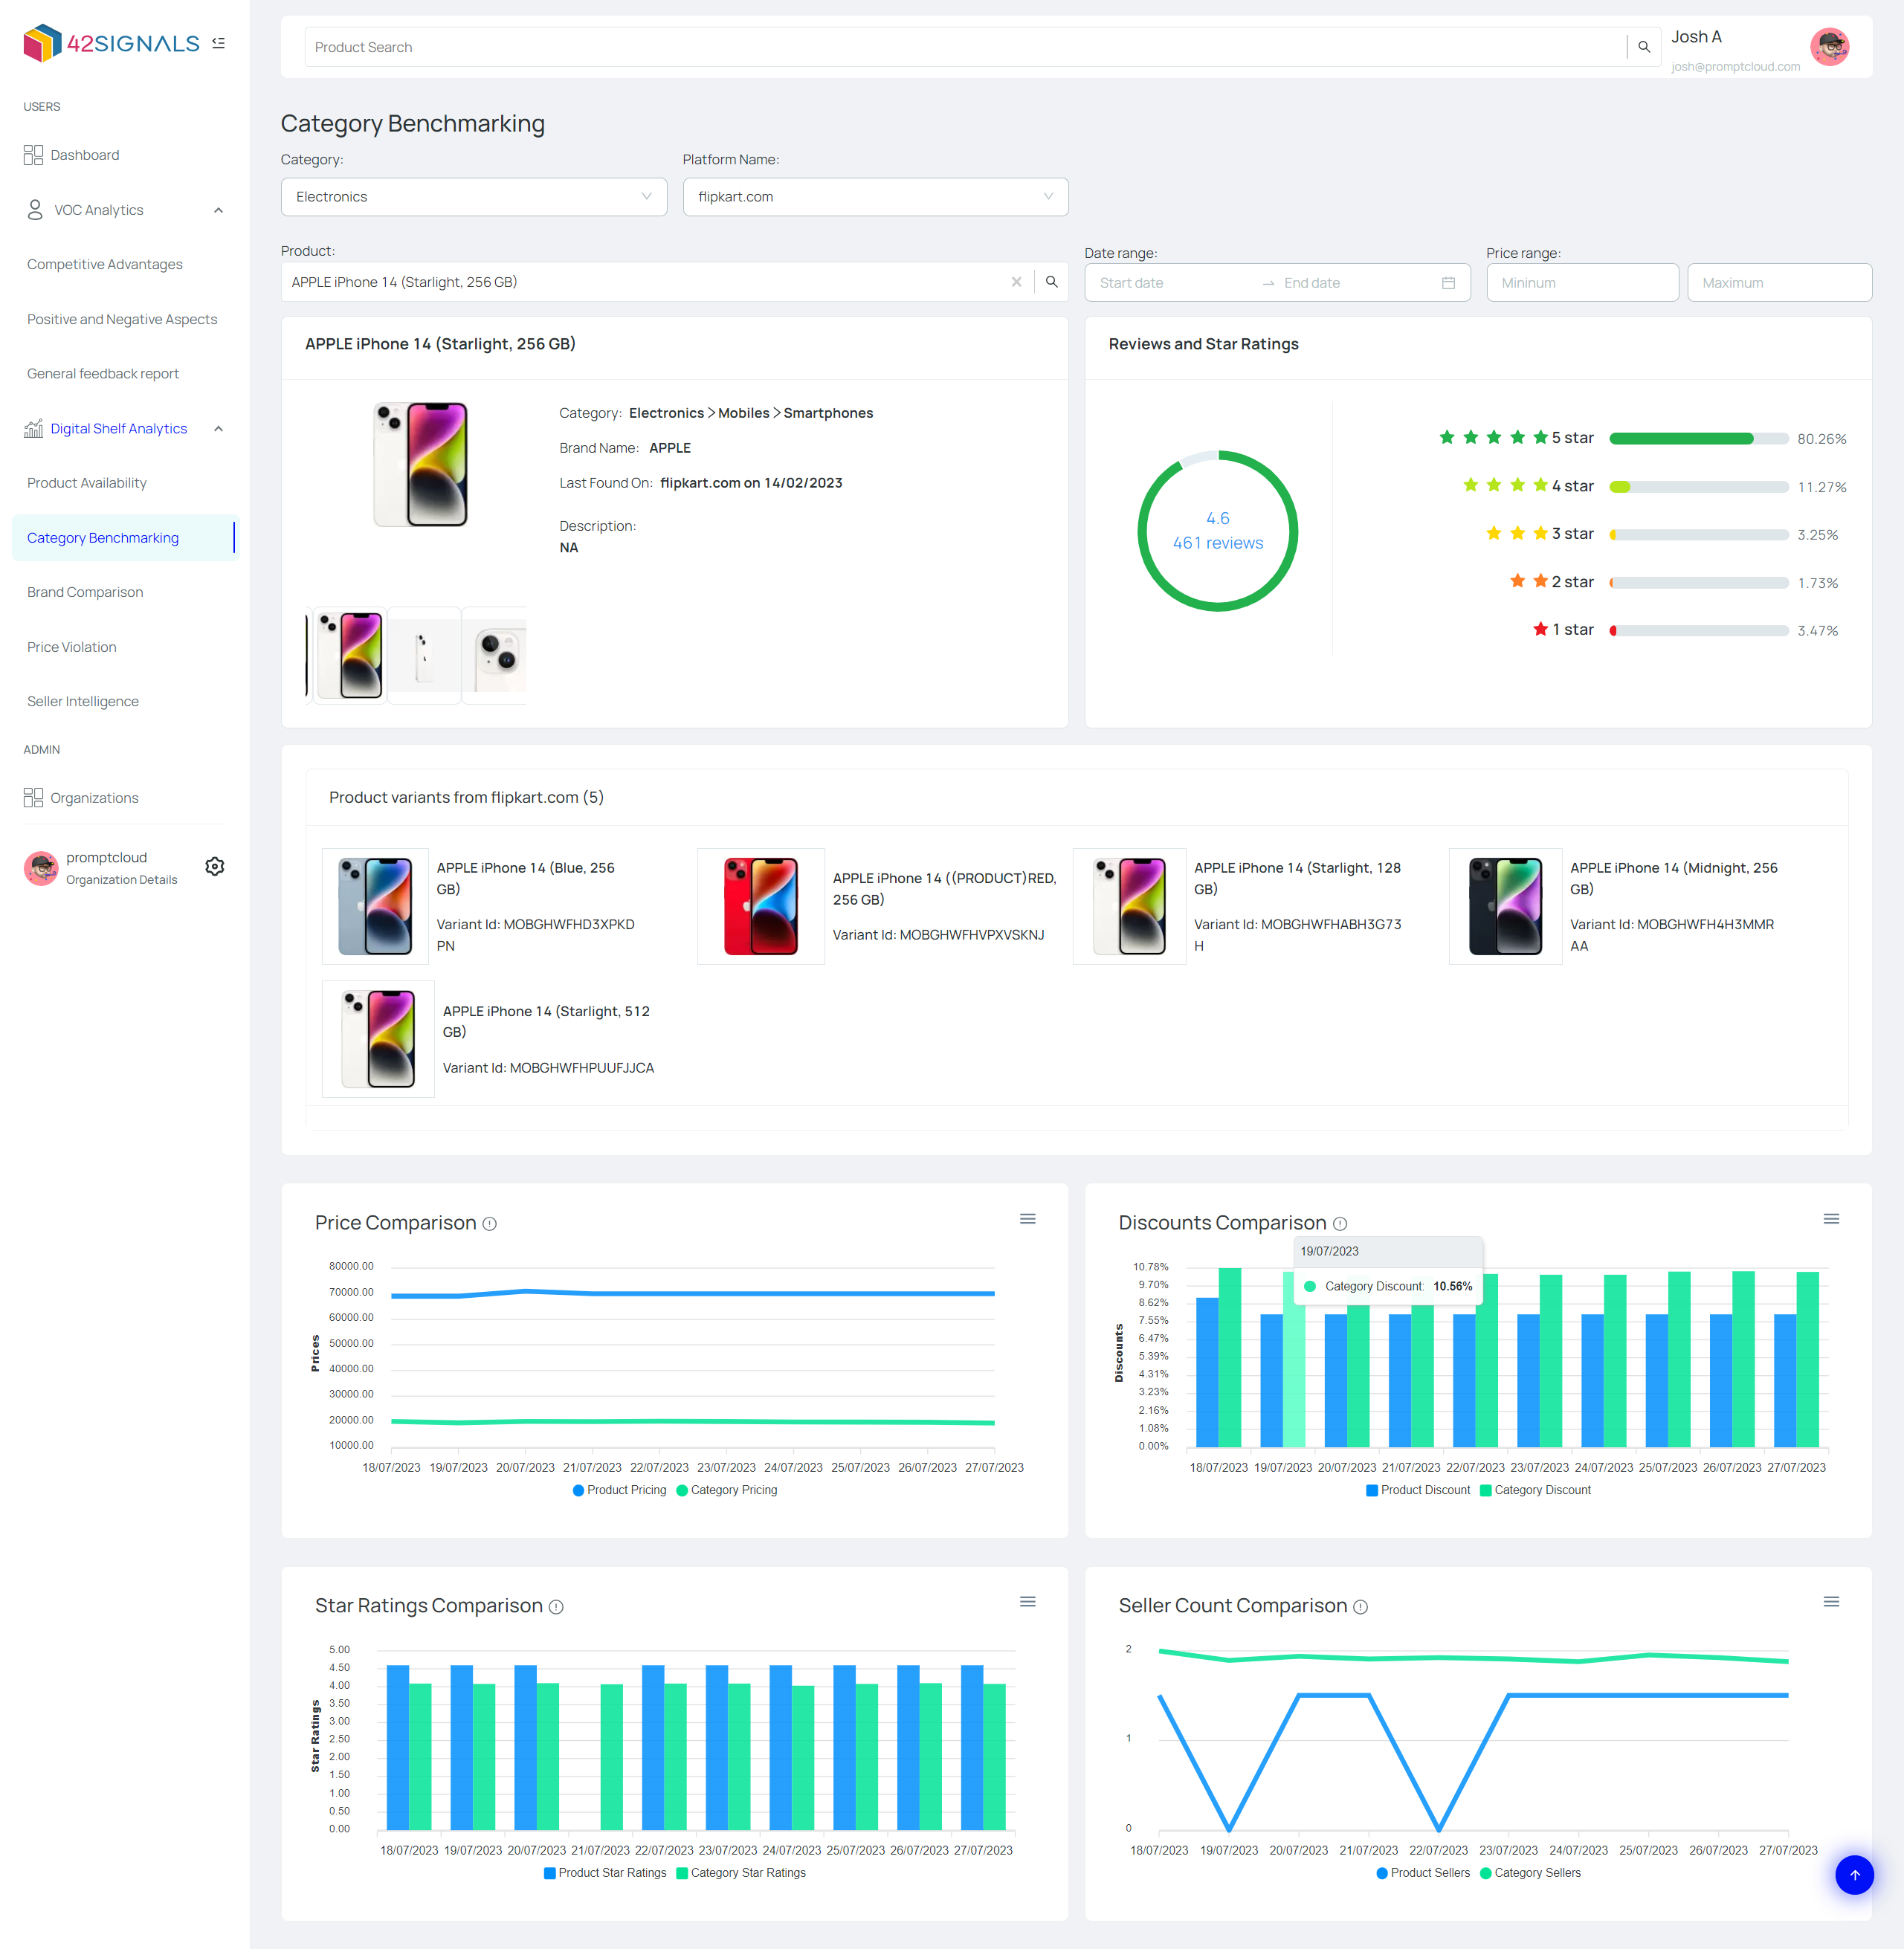Open Seller Intelligence from the sidebar
Image resolution: width=1904 pixels, height=1949 pixels.
83,701
